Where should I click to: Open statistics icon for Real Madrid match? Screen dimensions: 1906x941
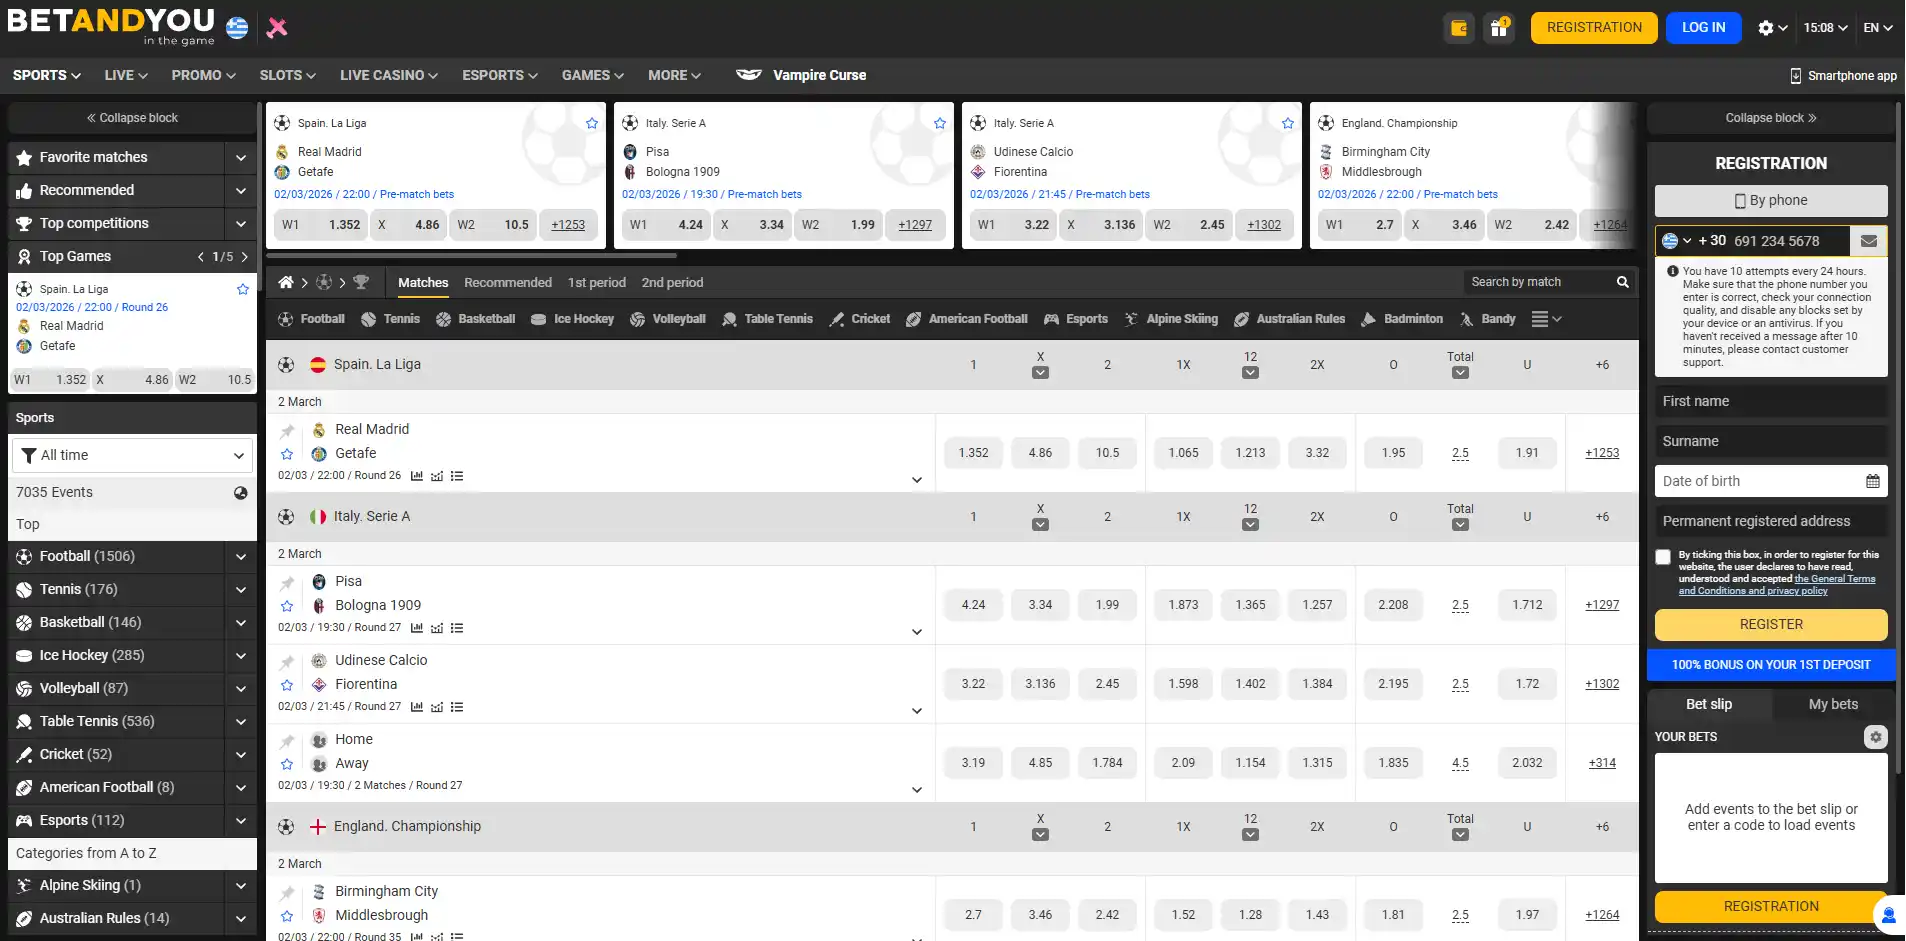point(417,476)
